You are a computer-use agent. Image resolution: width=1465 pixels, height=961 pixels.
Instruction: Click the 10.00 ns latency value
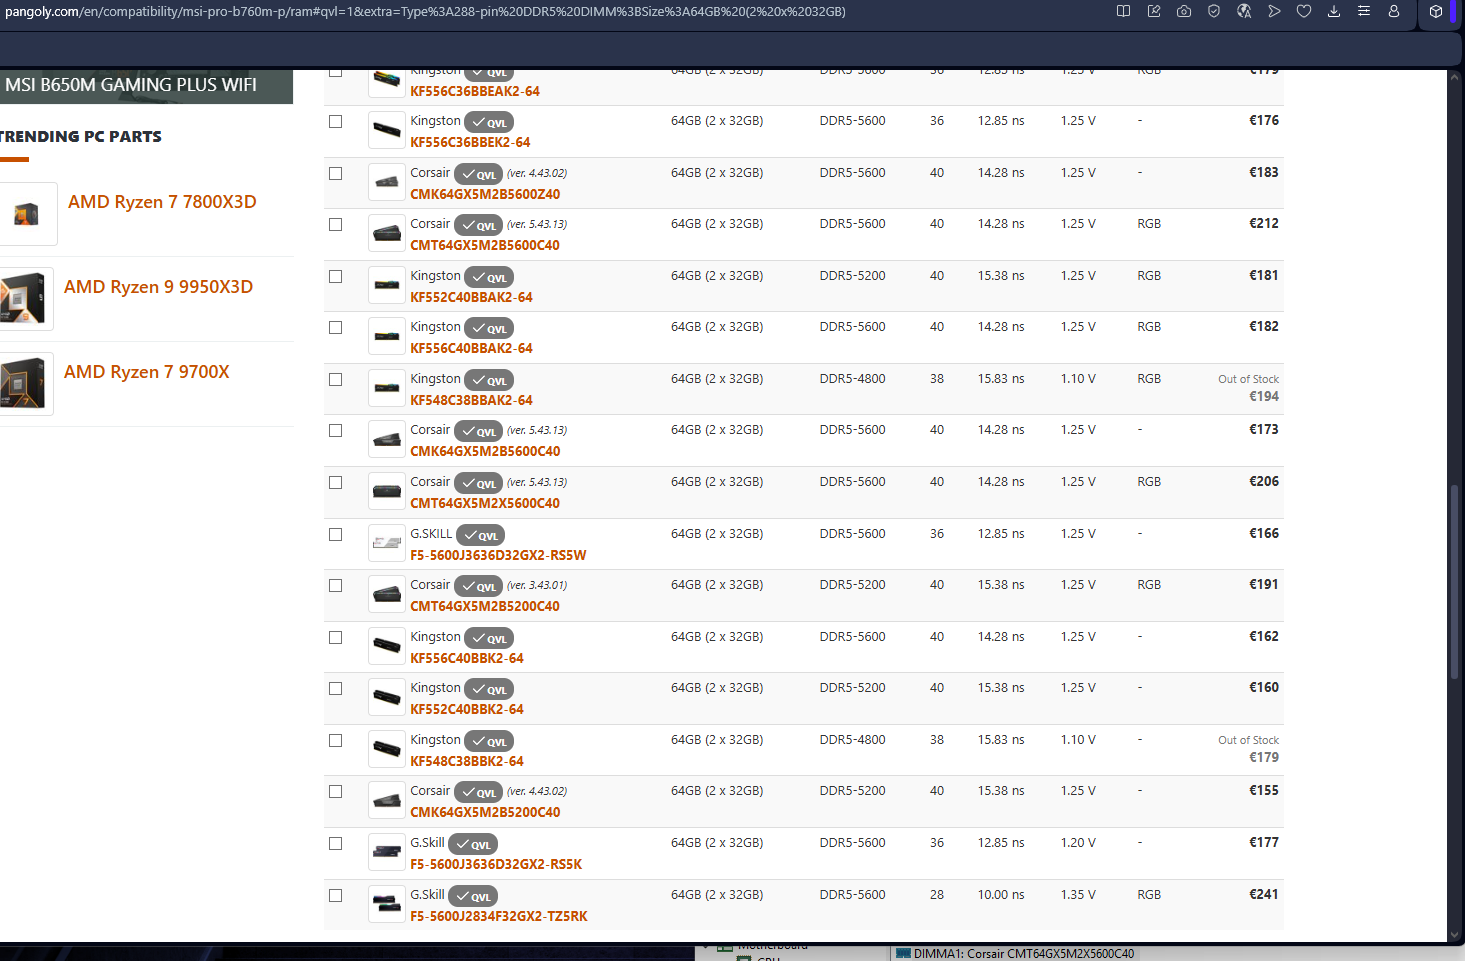1001,895
